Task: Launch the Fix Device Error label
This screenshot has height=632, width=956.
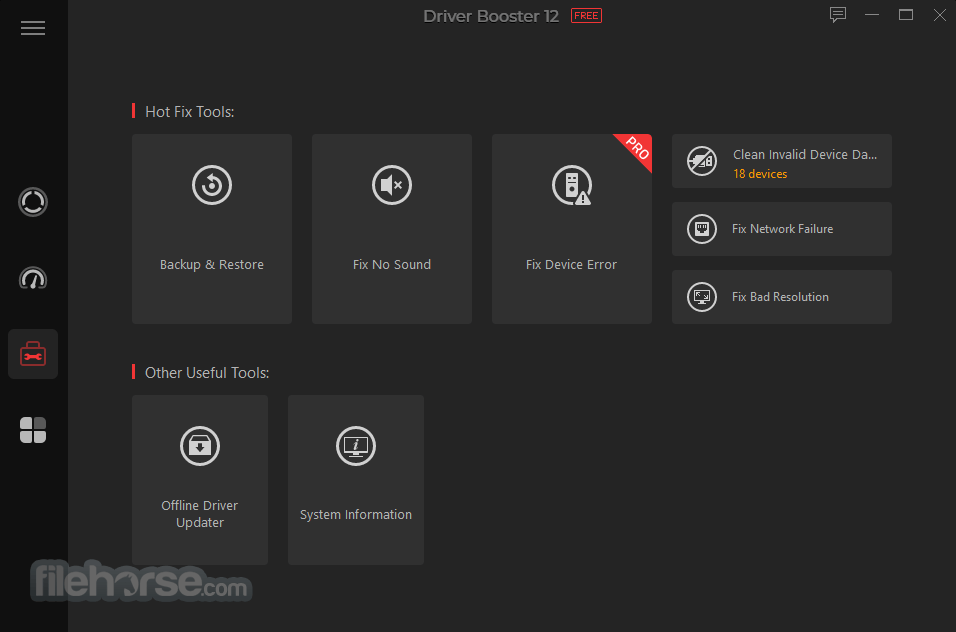Action: tap(572, 265)
